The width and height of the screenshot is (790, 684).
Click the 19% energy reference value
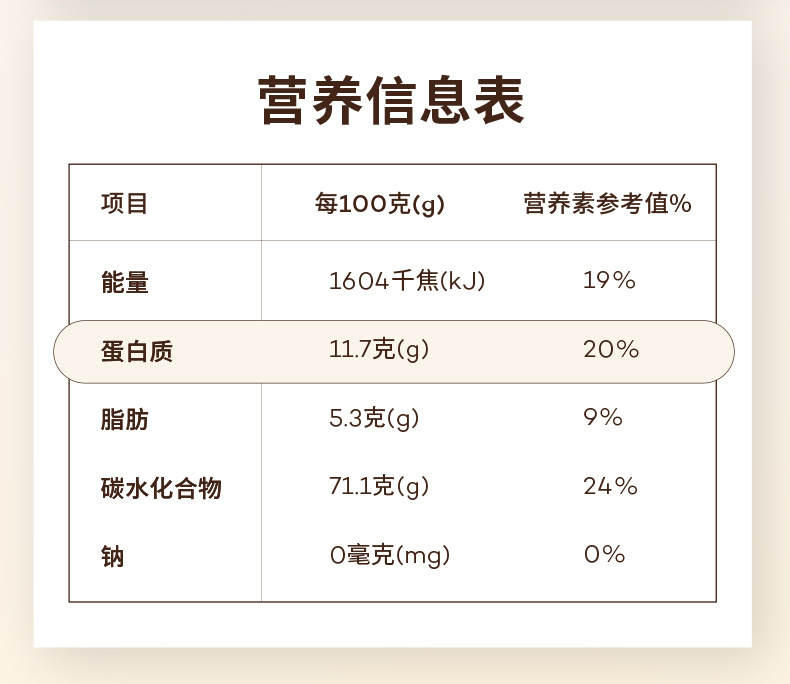coord(610,281)
